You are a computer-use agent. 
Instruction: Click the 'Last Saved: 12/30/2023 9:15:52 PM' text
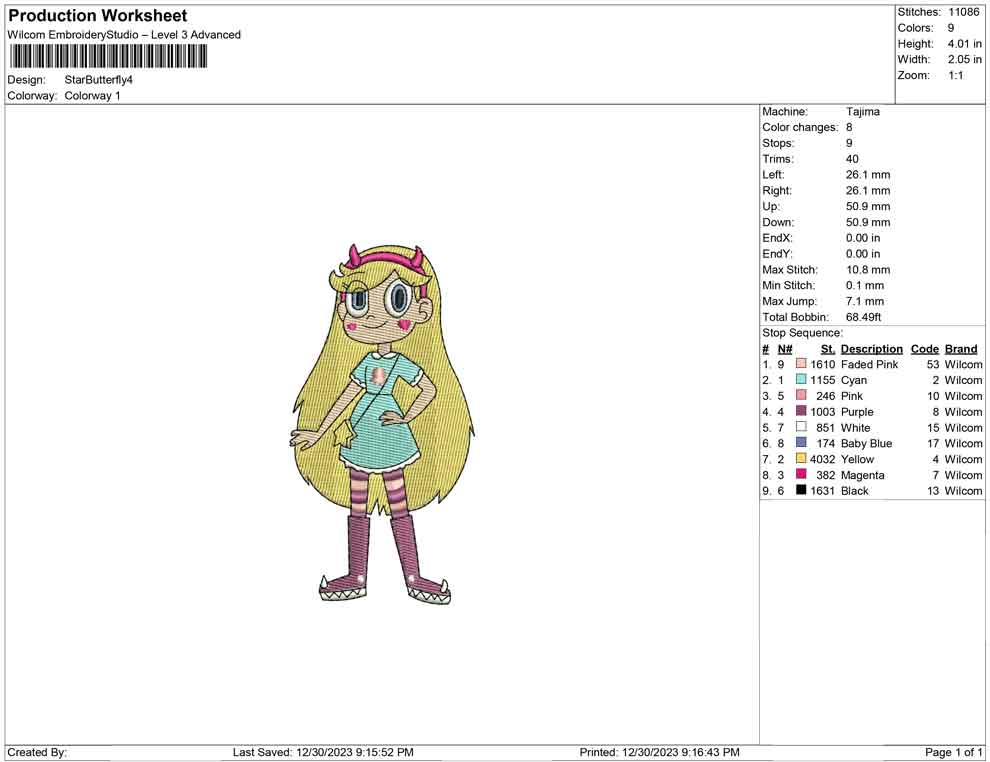tap(323, 752)
